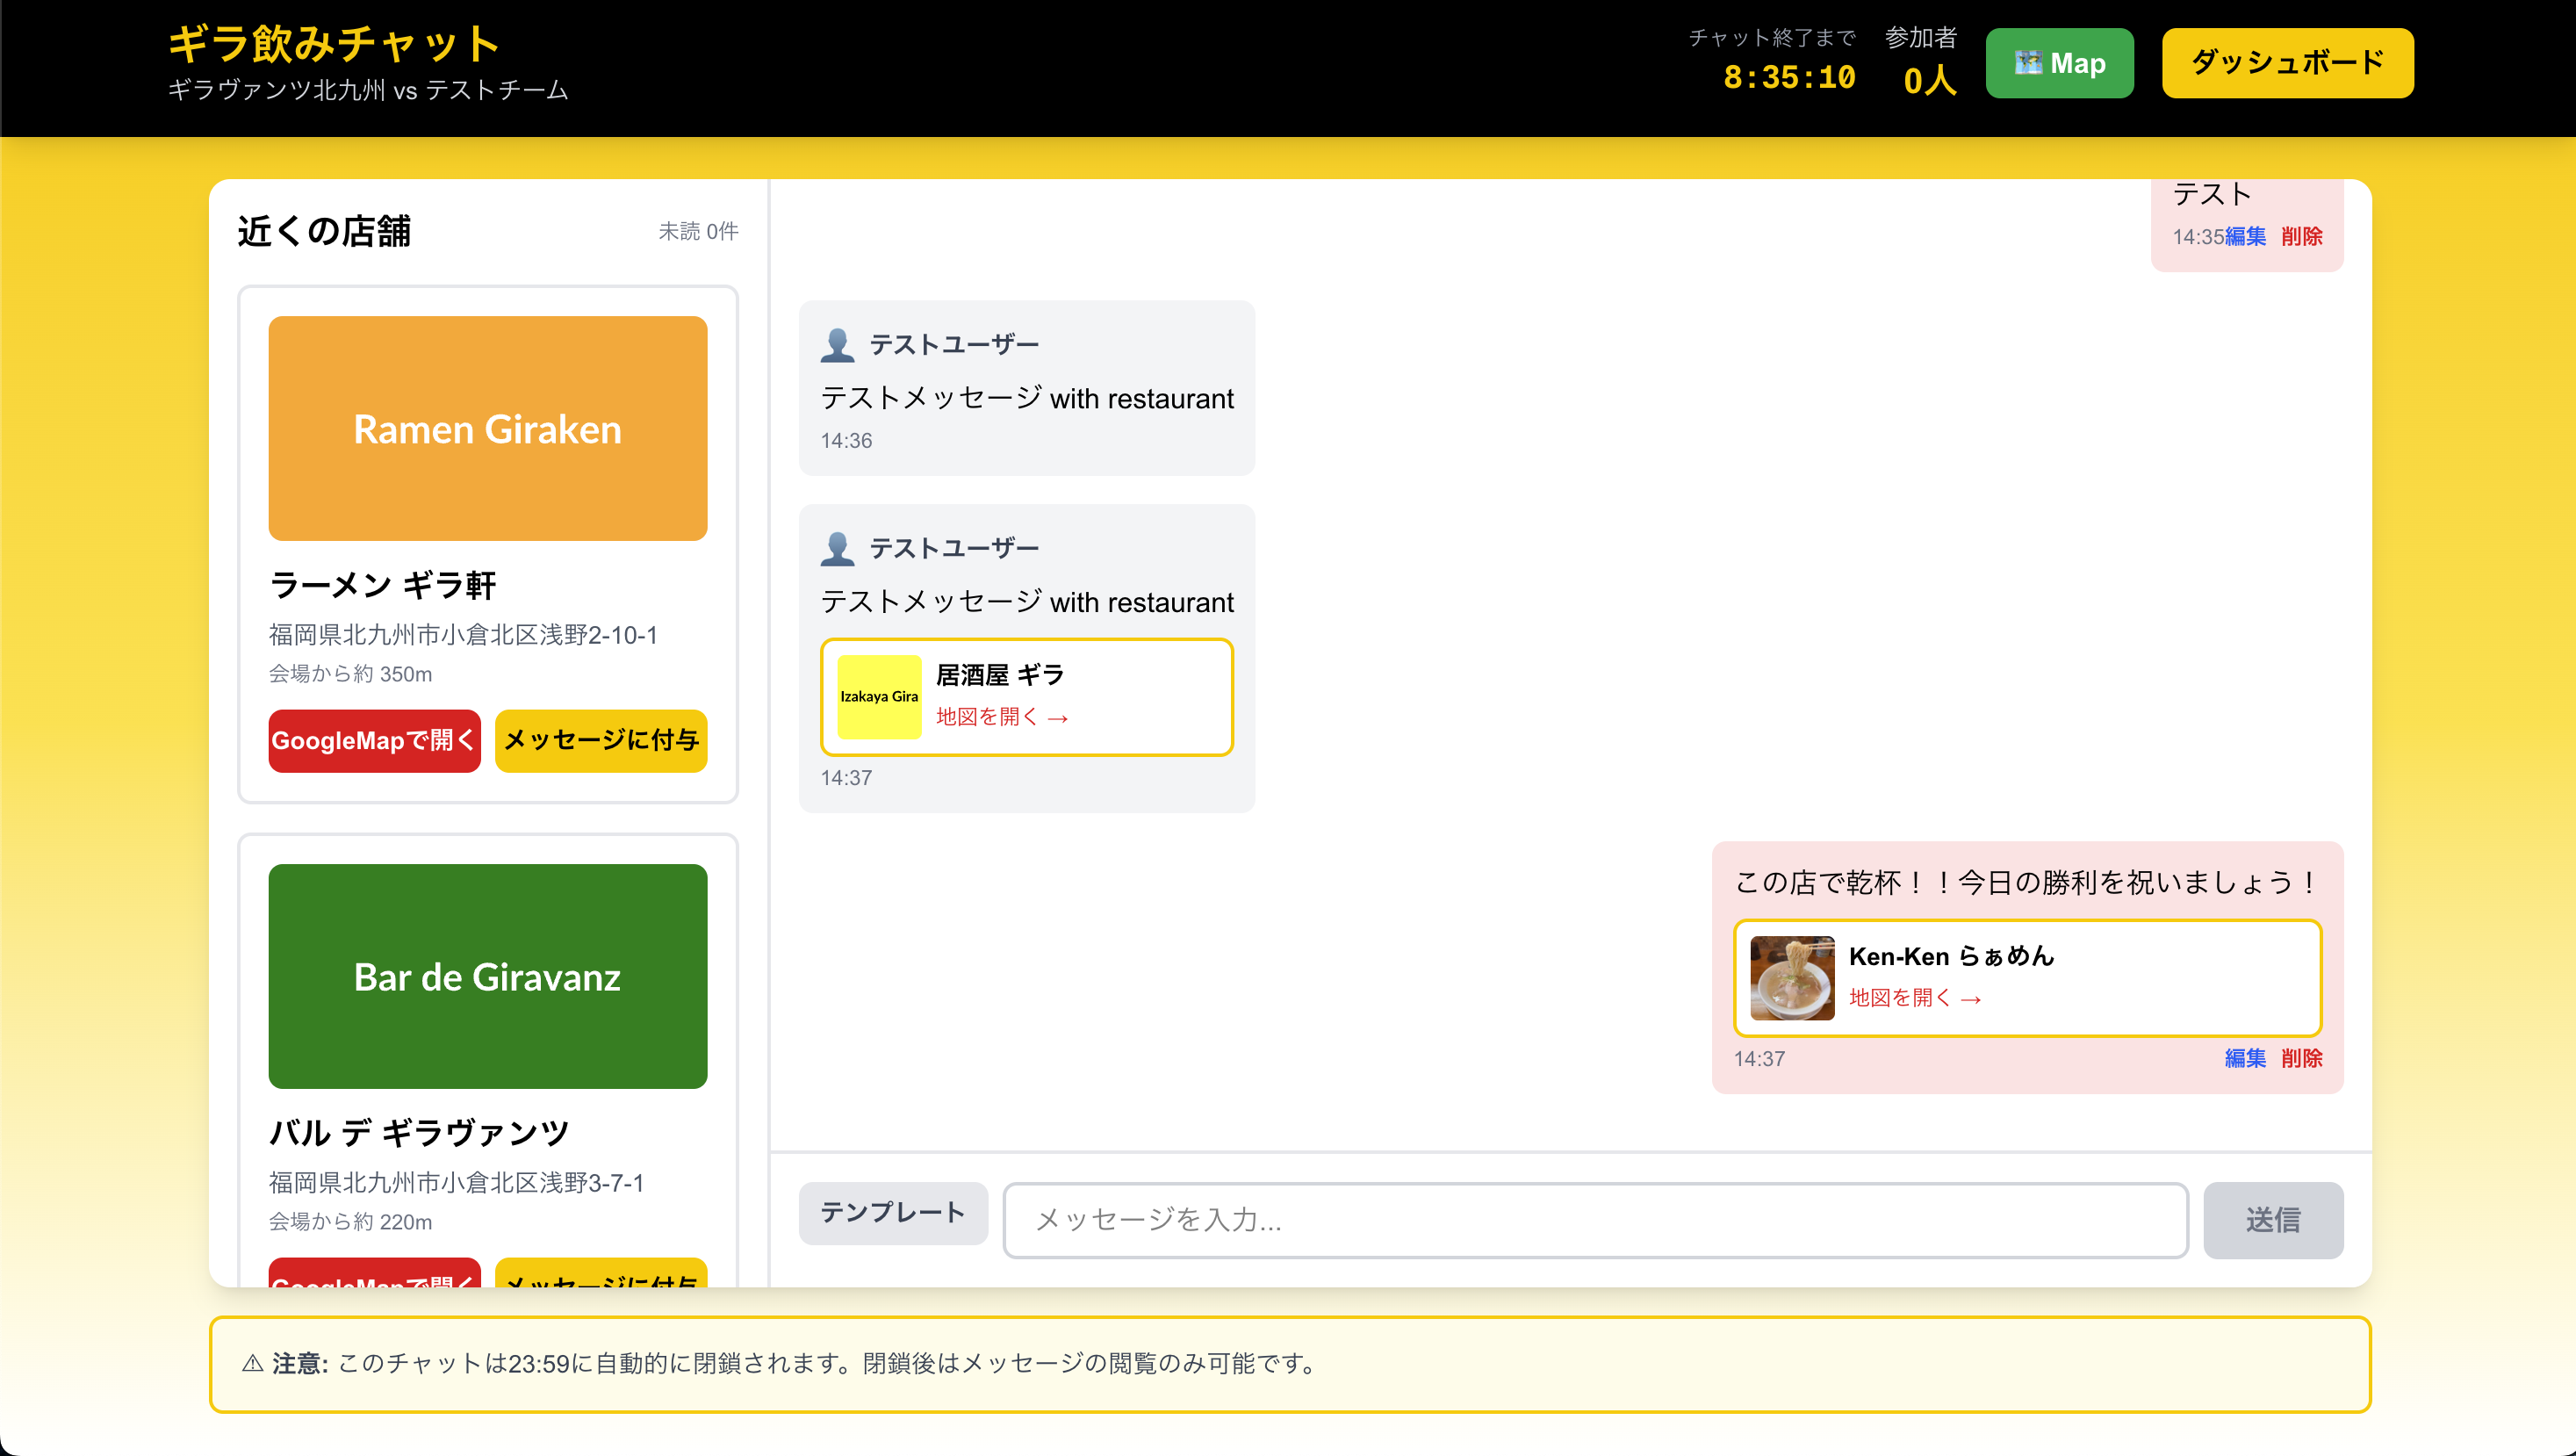Open the テンプレート template picker
Screen dimensions: 2576x1456
click(x=892, y=1213)
